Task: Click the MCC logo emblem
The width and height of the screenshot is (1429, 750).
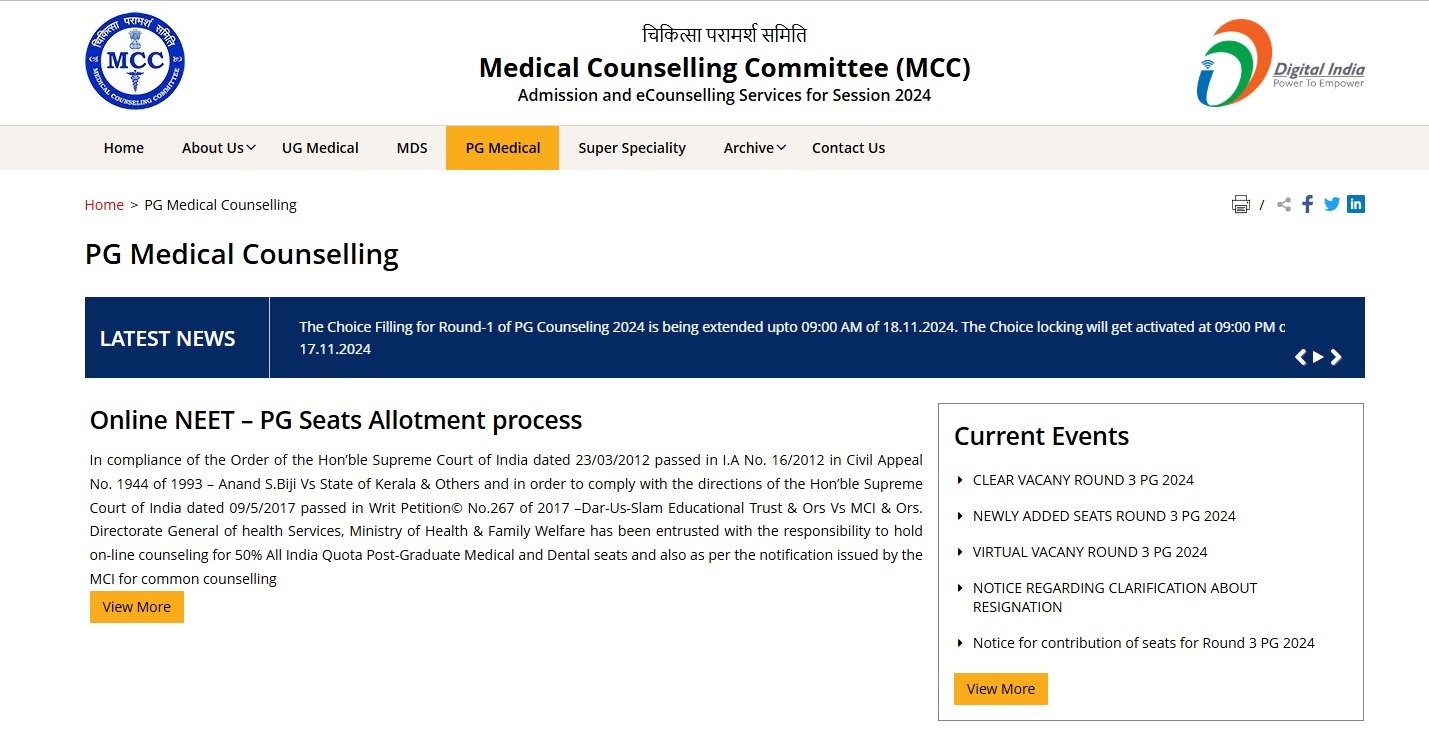Action: (135, 61)
